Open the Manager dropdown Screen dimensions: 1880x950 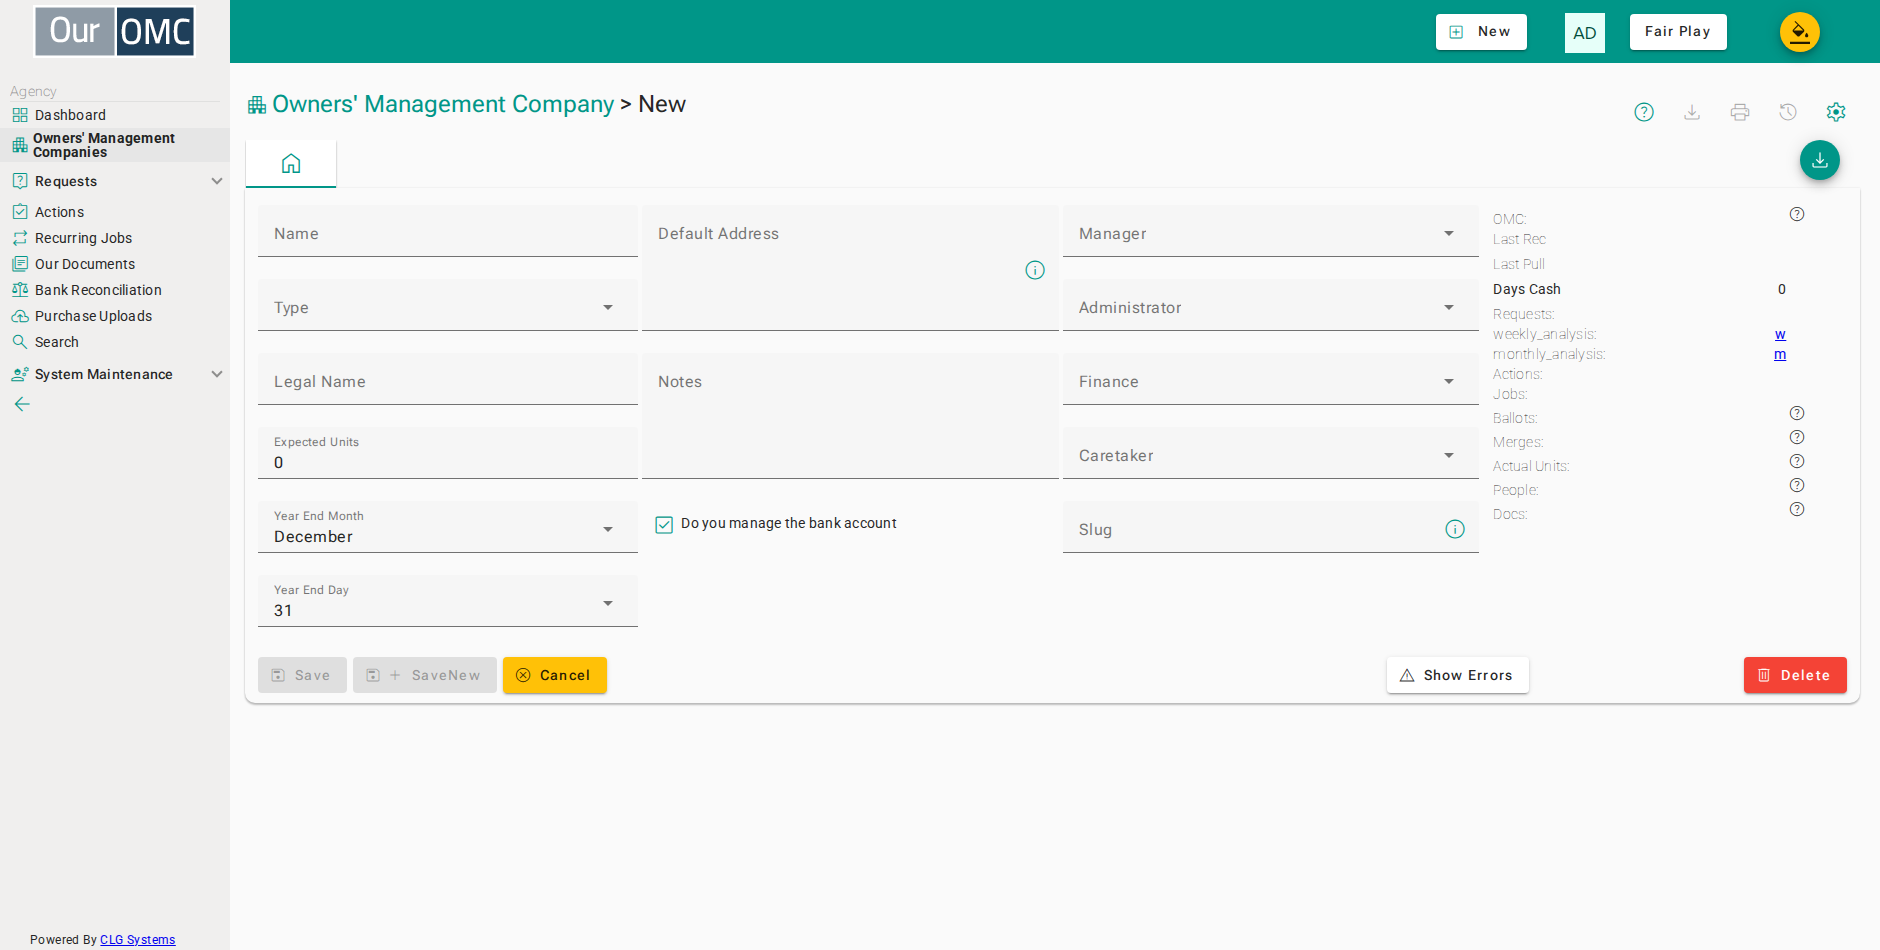[1270, 233]
